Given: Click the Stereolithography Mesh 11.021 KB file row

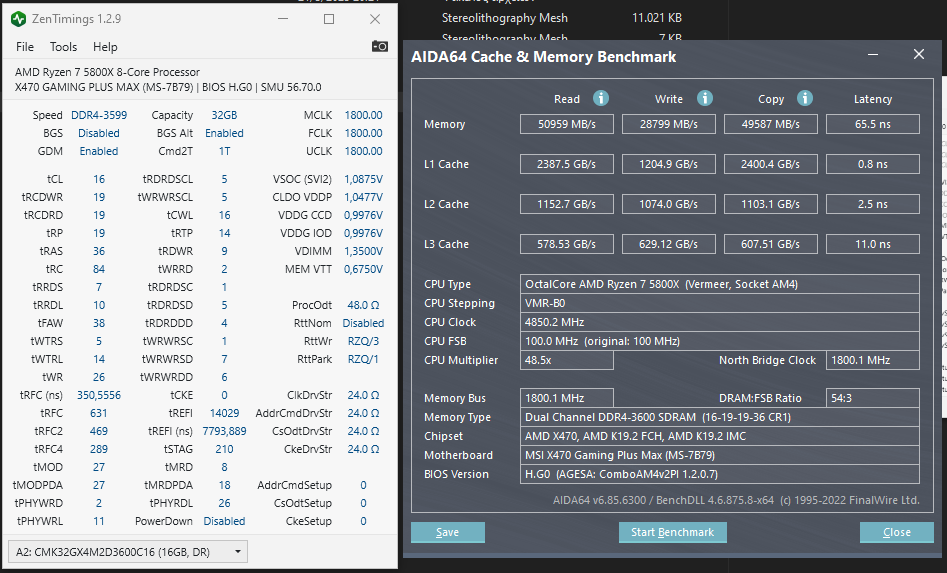Looking at the screenshot, I should coord(562,18).
